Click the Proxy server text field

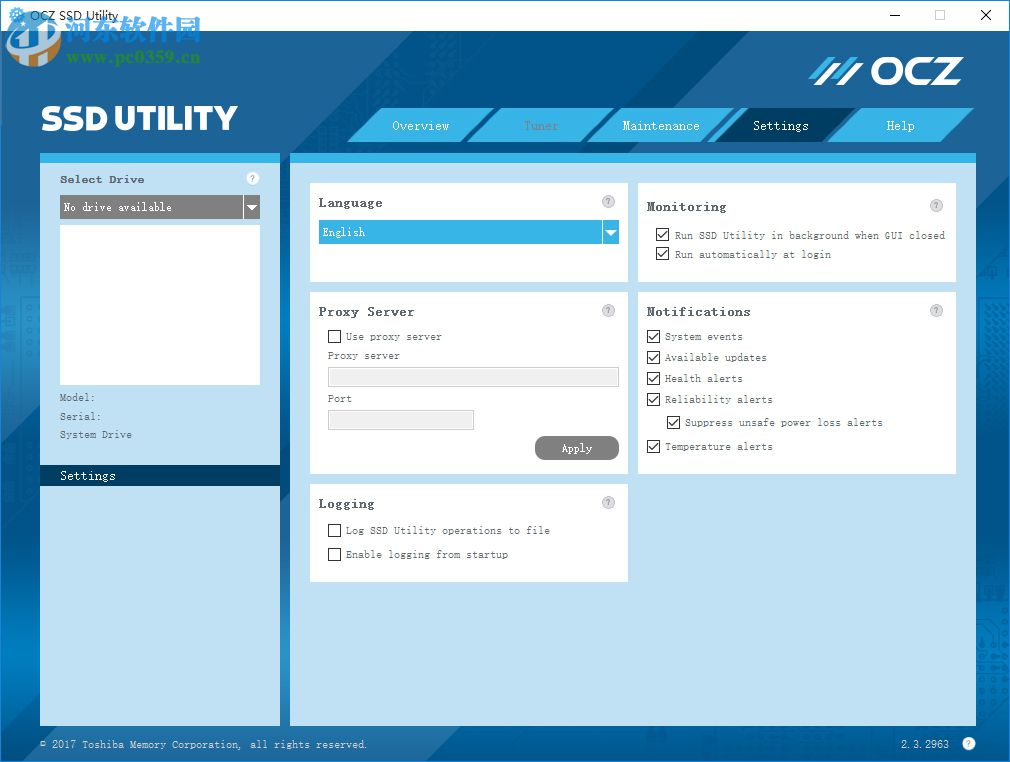[472, 376]
